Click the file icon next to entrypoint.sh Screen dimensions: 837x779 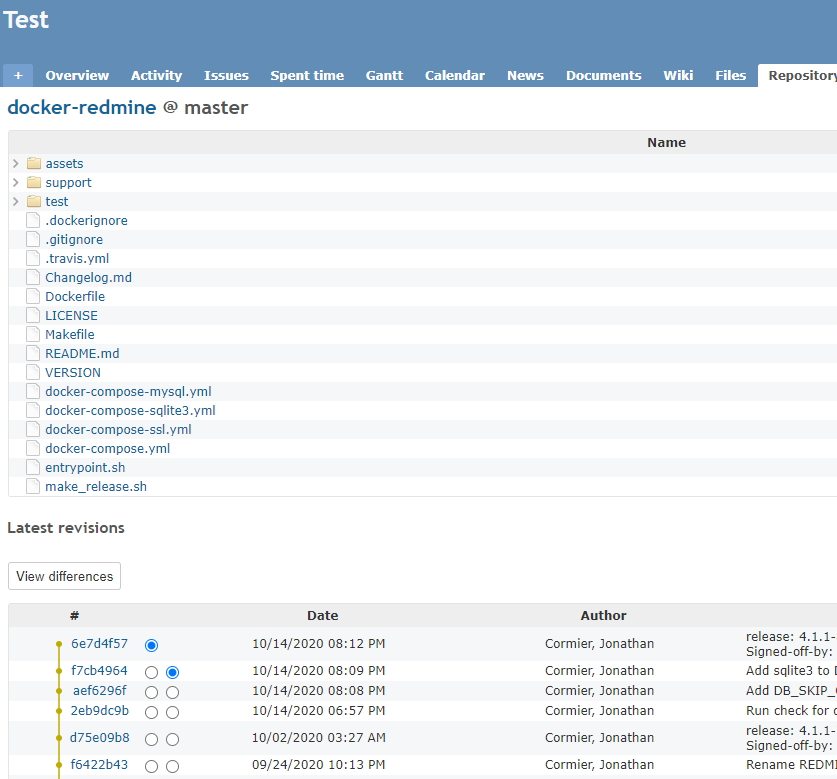pos(33,467)
